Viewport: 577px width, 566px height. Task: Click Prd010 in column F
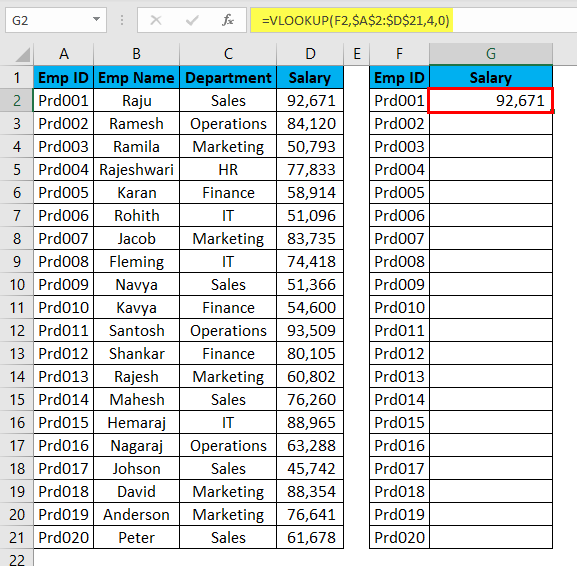399,308
